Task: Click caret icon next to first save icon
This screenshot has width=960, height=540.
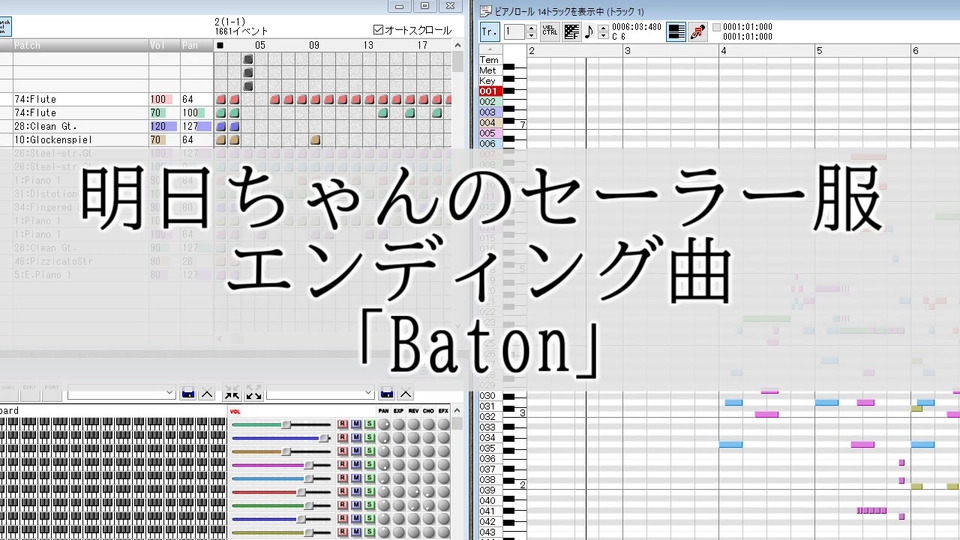Action: tap(207, 393)
